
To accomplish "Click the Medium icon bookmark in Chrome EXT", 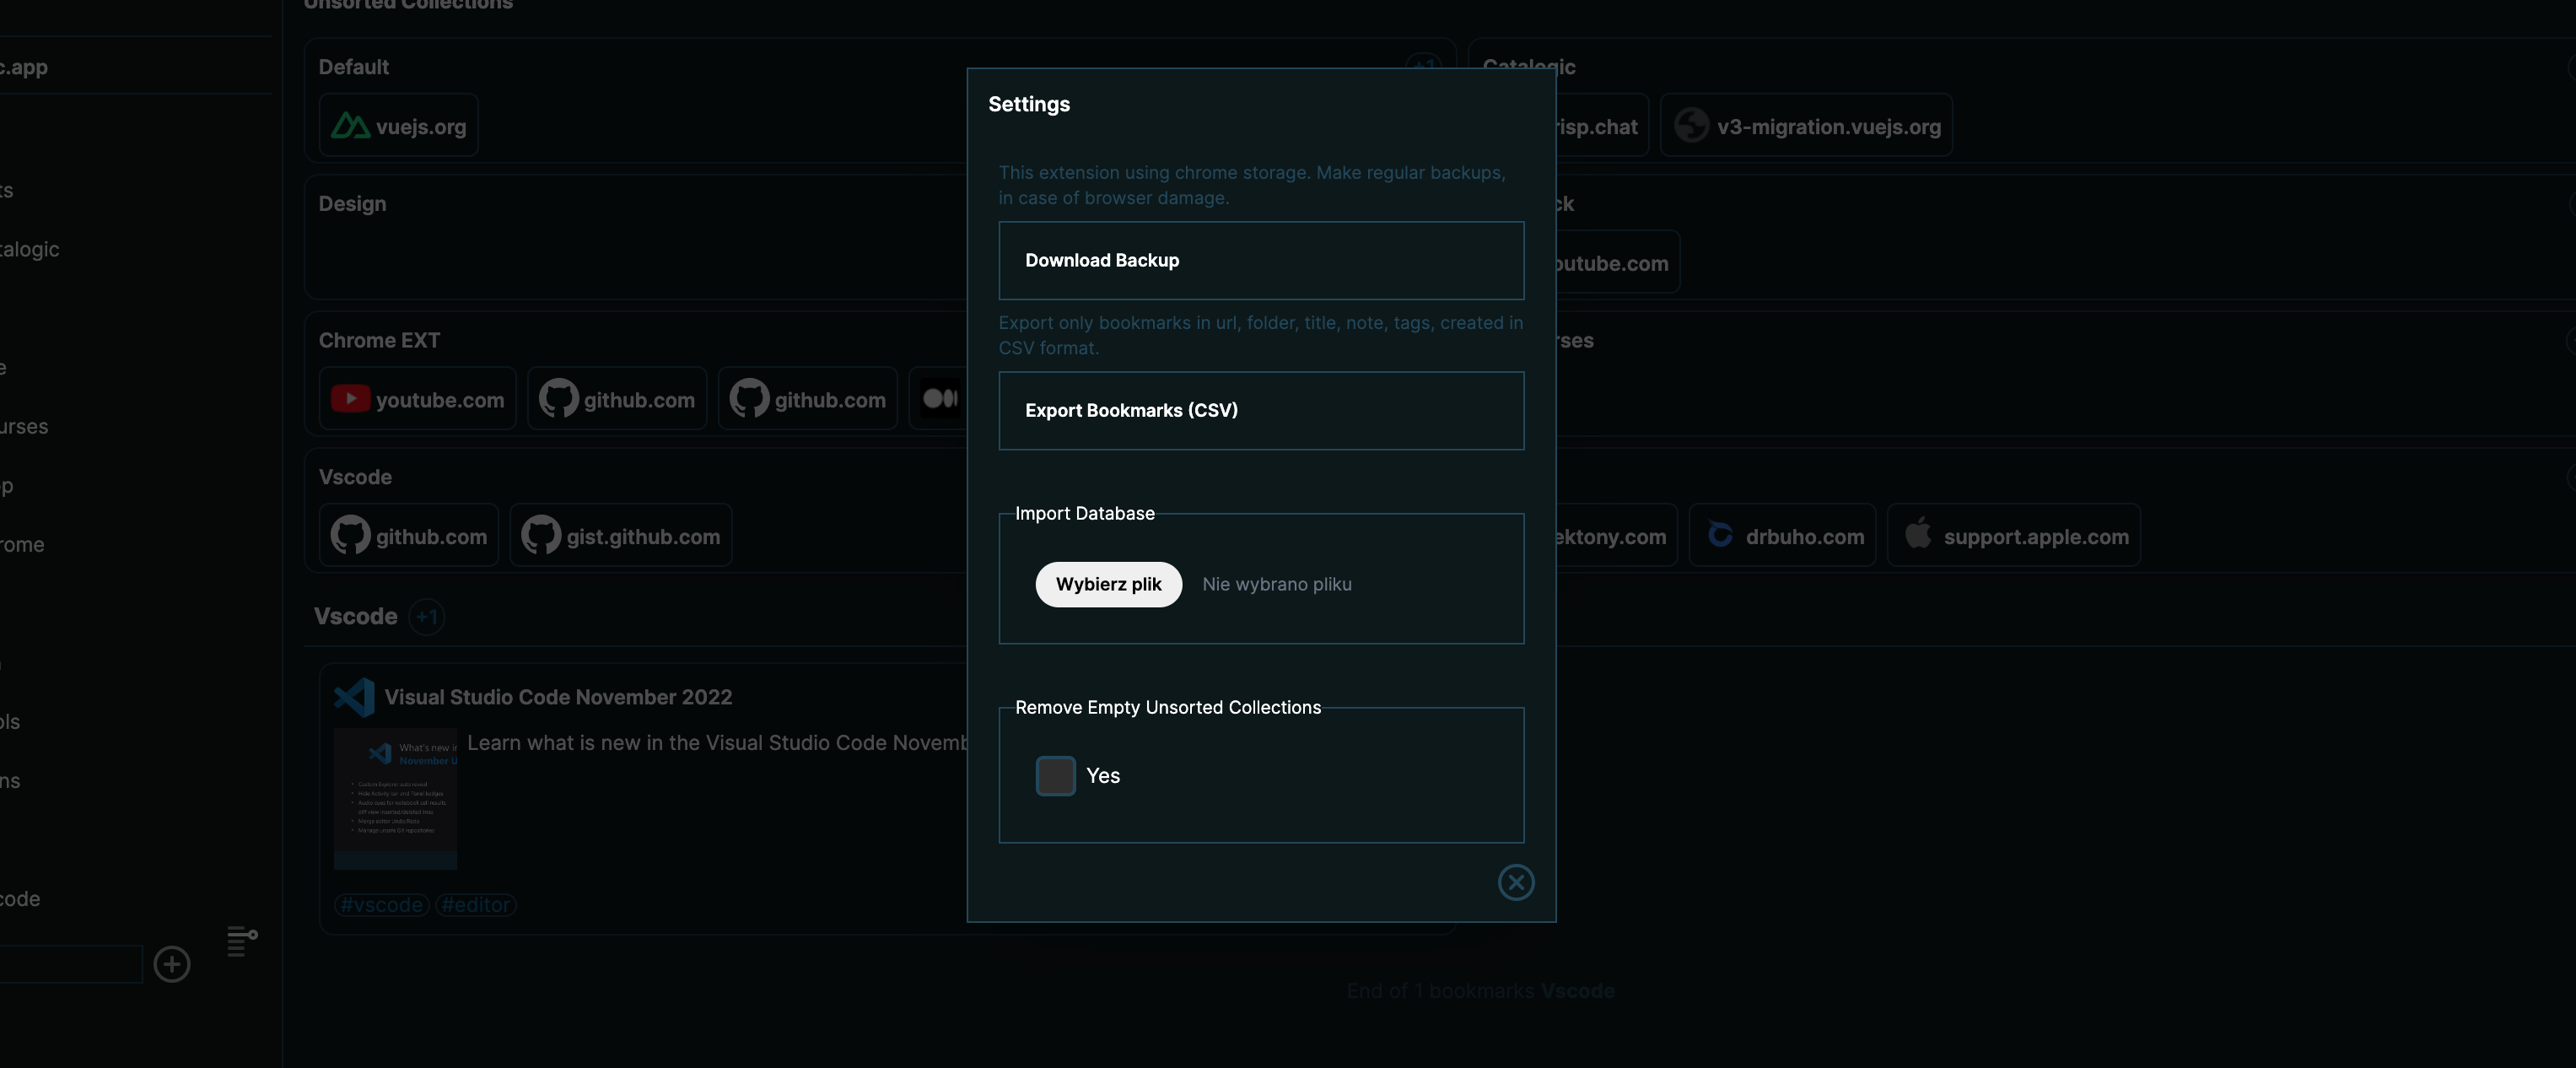I will 939,399.
